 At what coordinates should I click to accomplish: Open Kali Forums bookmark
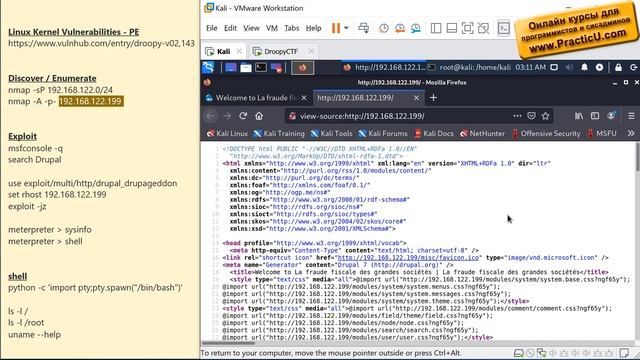pos(382,133)
